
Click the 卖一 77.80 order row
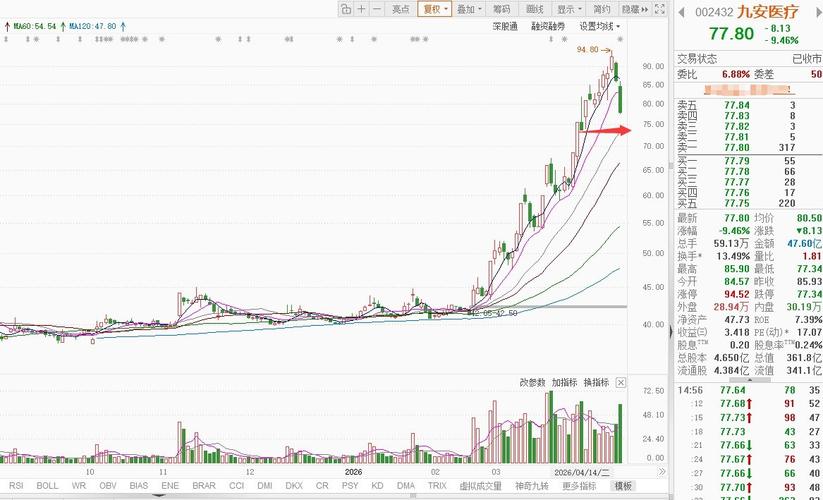[x=748, y=147]
